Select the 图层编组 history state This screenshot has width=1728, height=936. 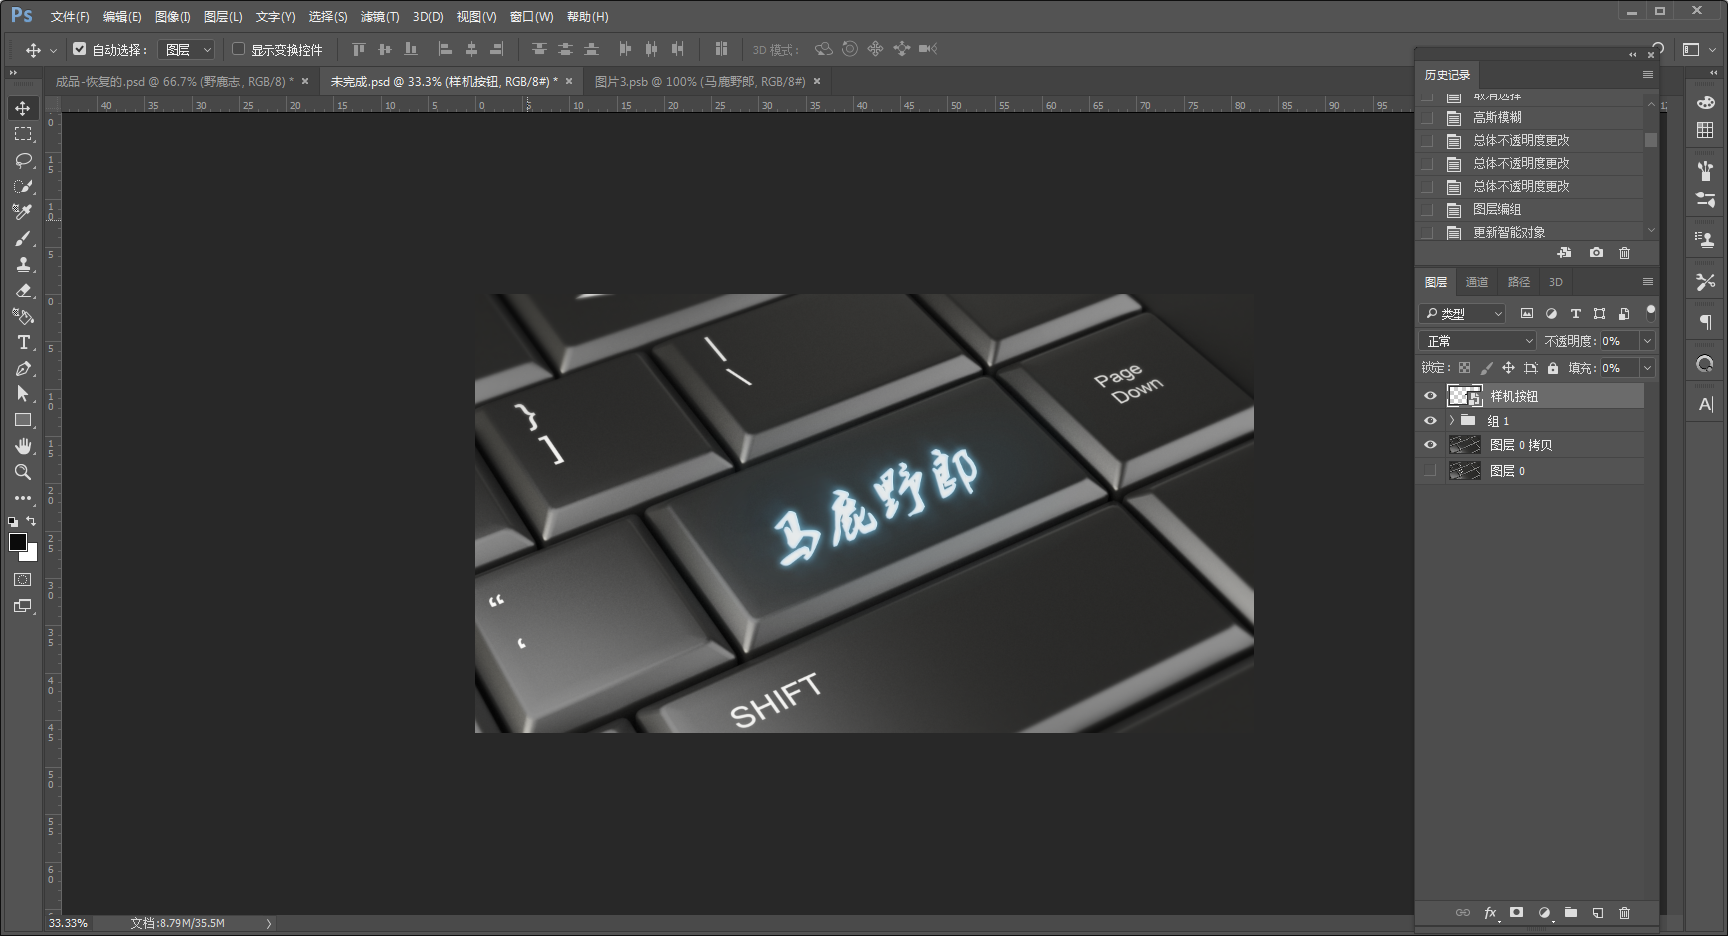[1530, 209]
